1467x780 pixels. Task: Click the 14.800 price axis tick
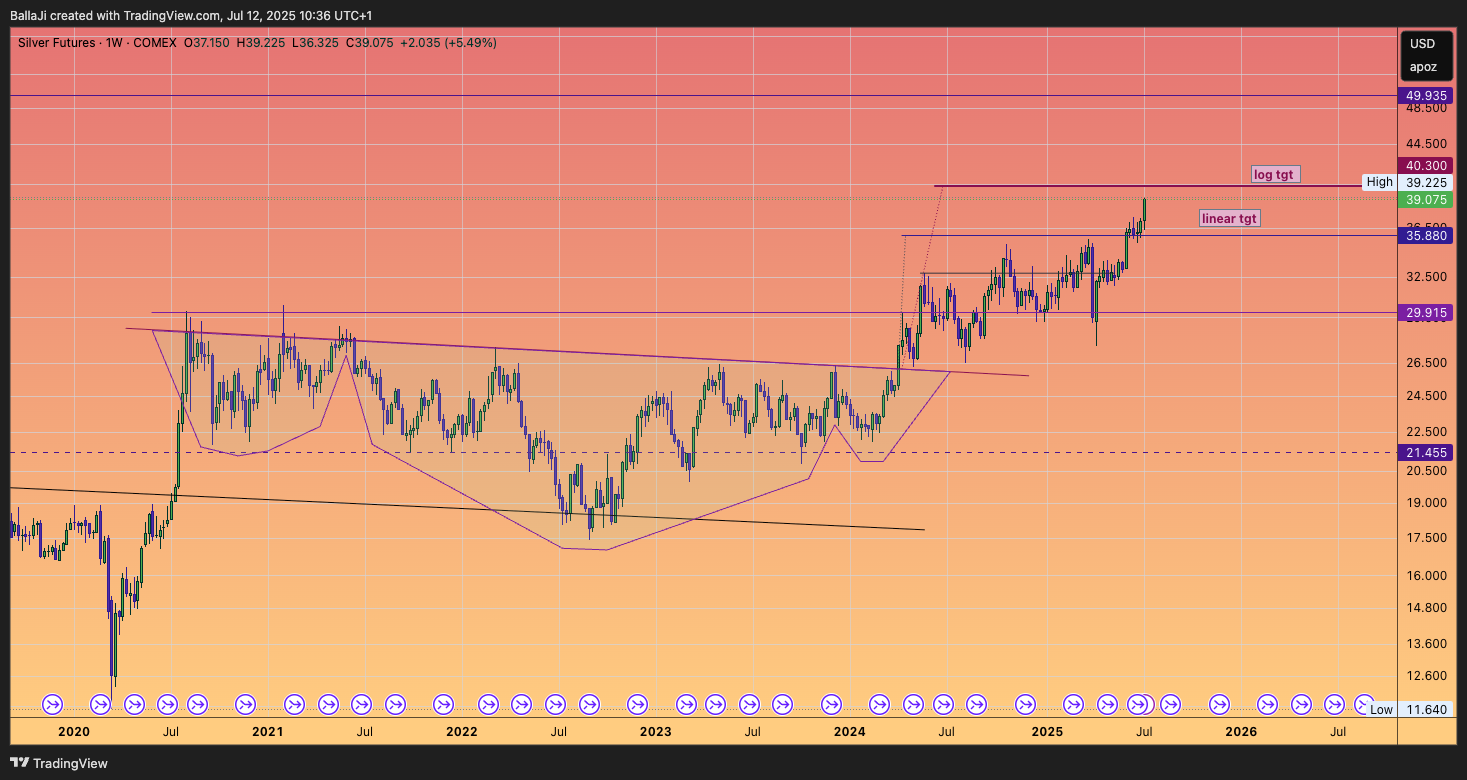(1427, 608)
